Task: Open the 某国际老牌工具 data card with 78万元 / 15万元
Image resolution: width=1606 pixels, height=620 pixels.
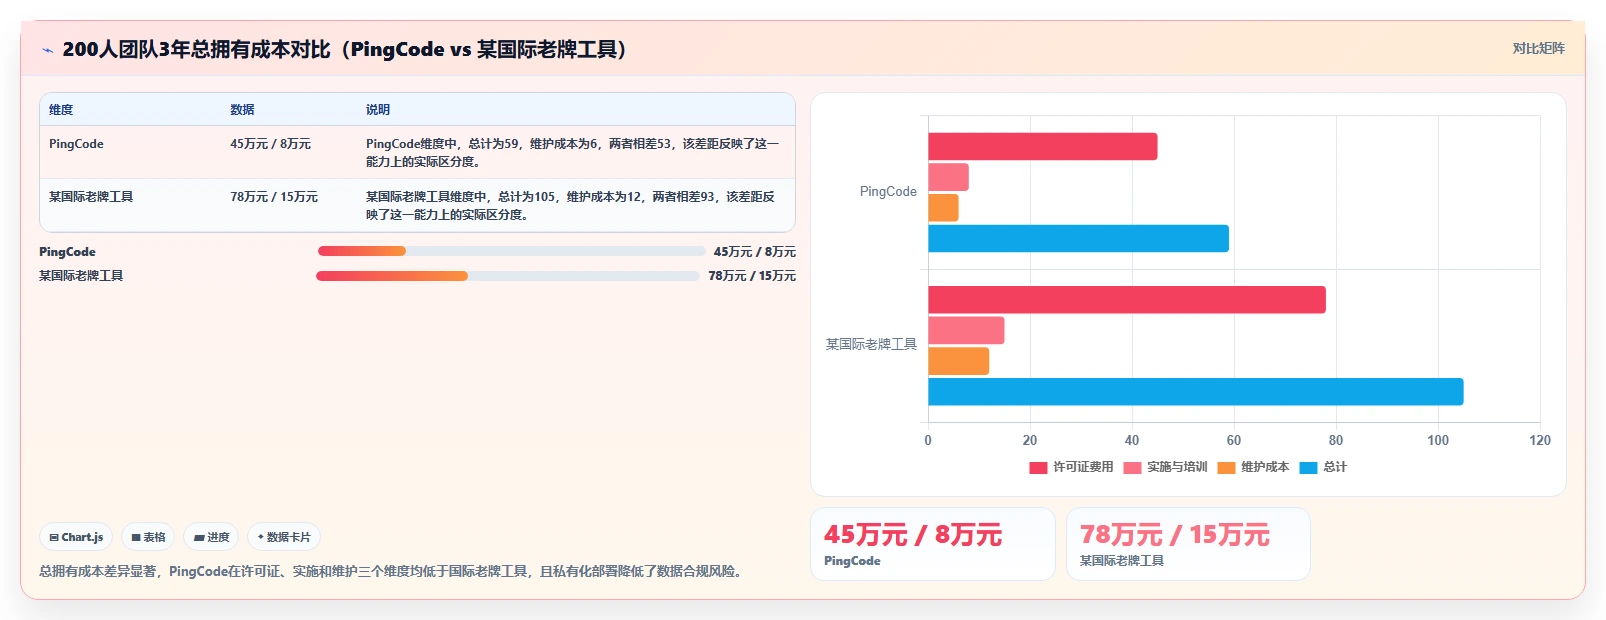Action: [x=1188, y=544]
